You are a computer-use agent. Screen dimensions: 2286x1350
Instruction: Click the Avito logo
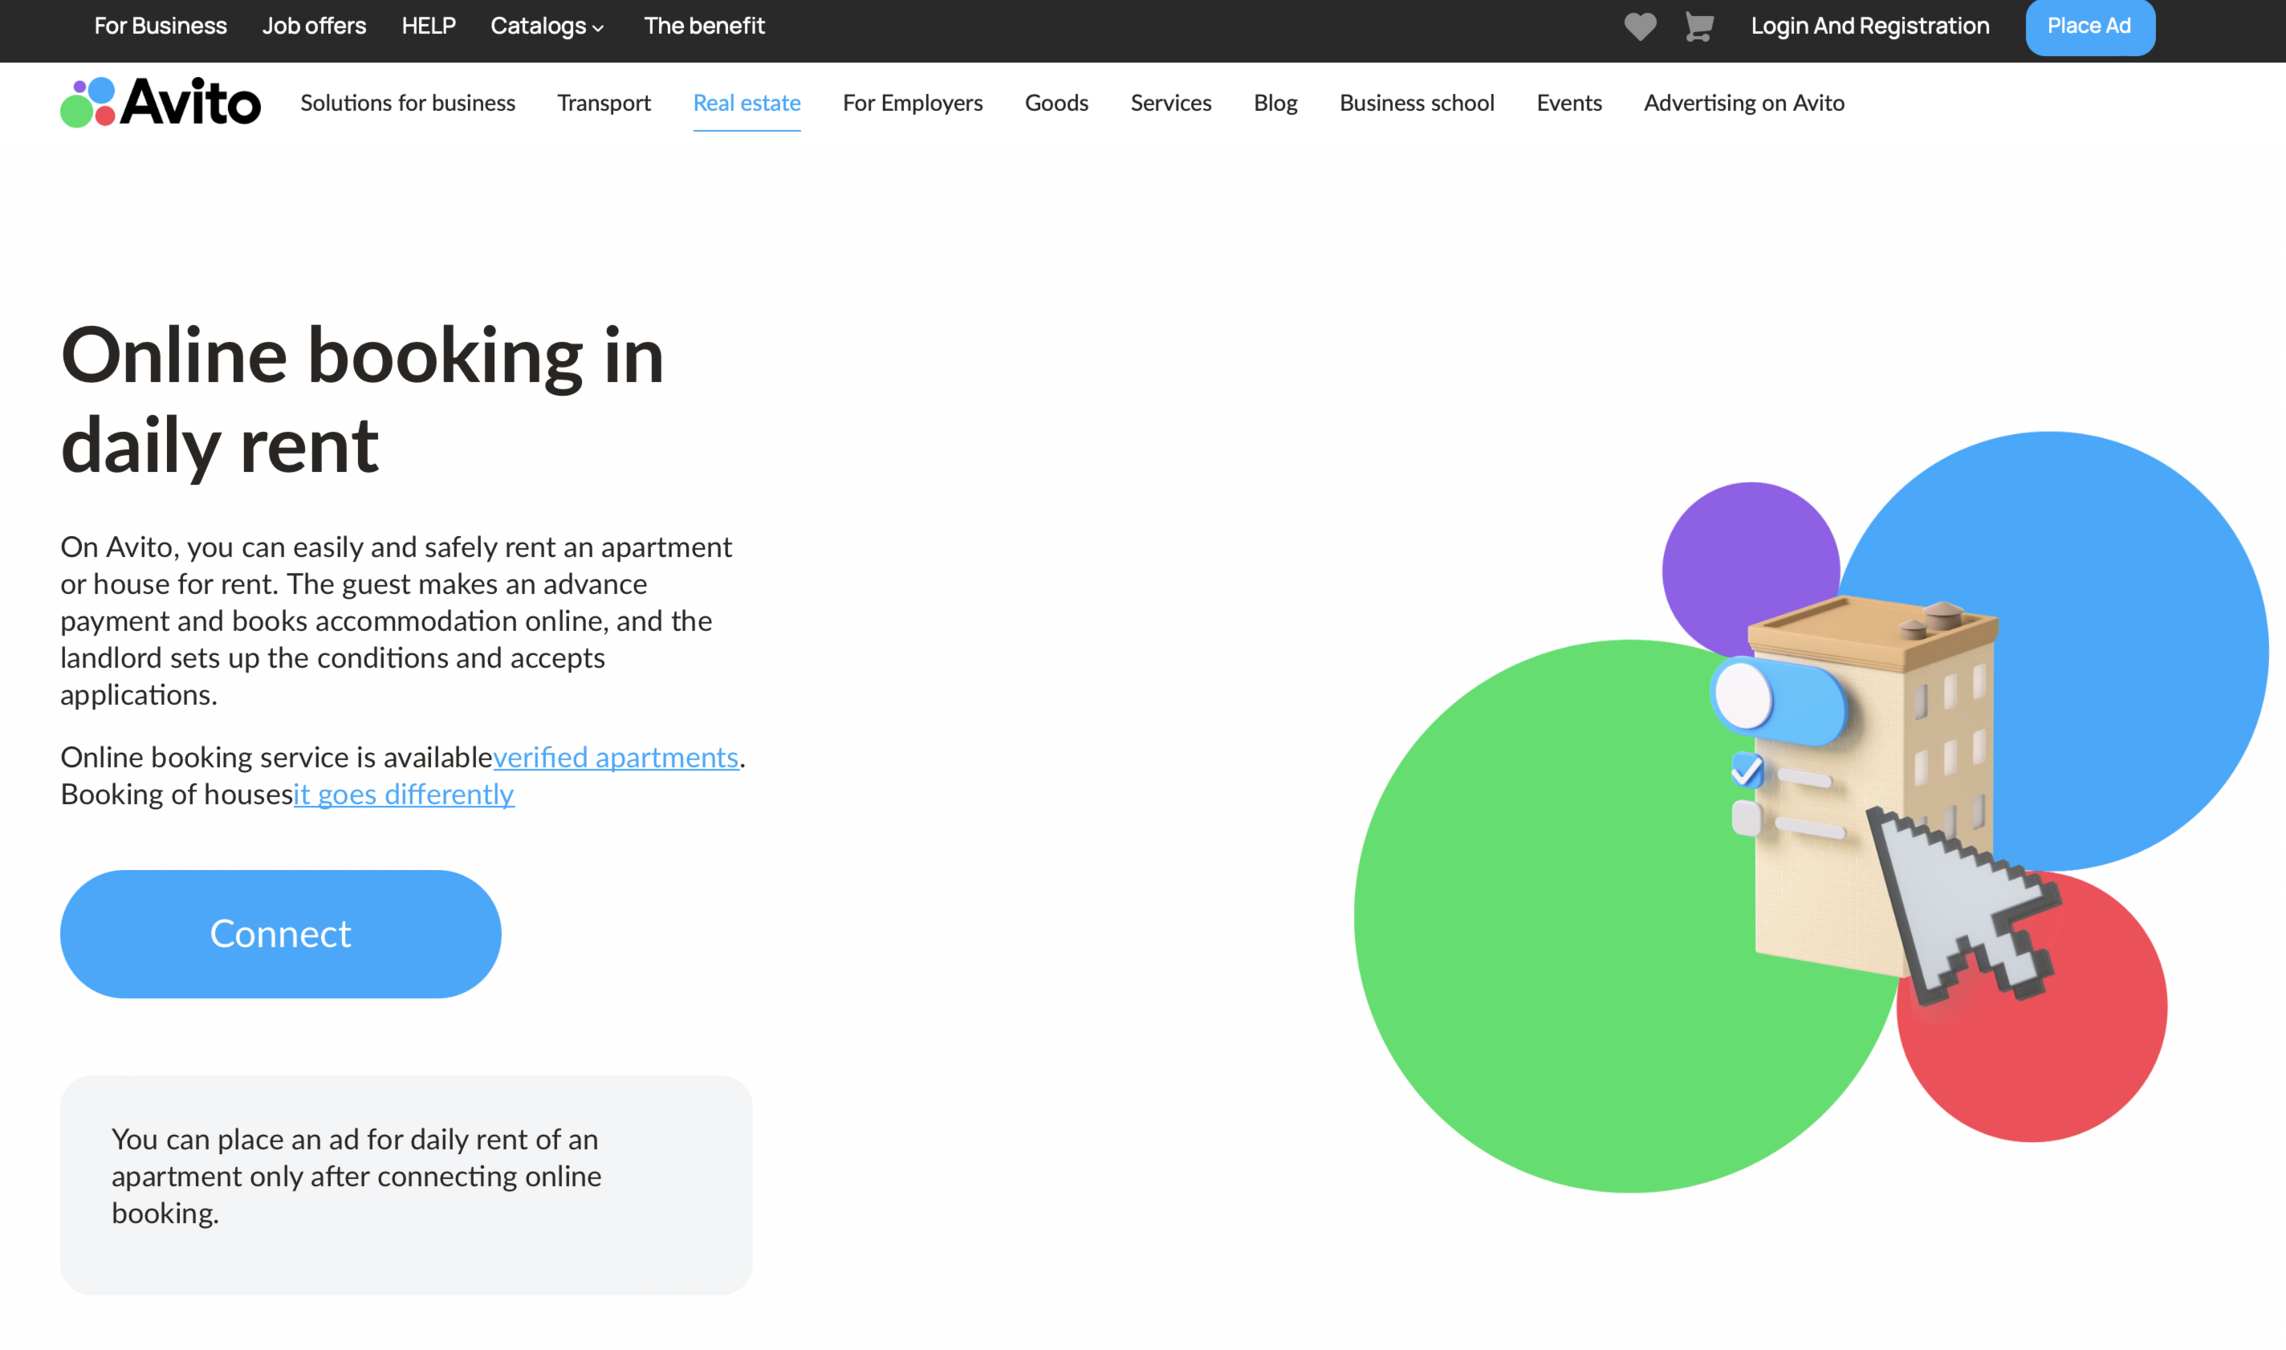[x=160, y=102]
